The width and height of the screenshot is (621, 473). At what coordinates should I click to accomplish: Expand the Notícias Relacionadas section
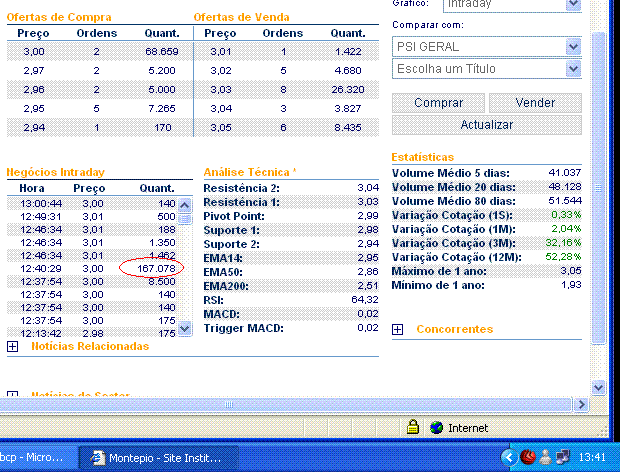[x=13, y=347]
